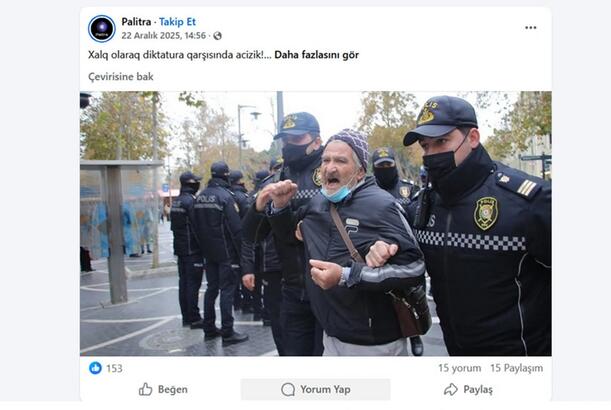Open the three-dot post options menu

(x=530, y=28)
